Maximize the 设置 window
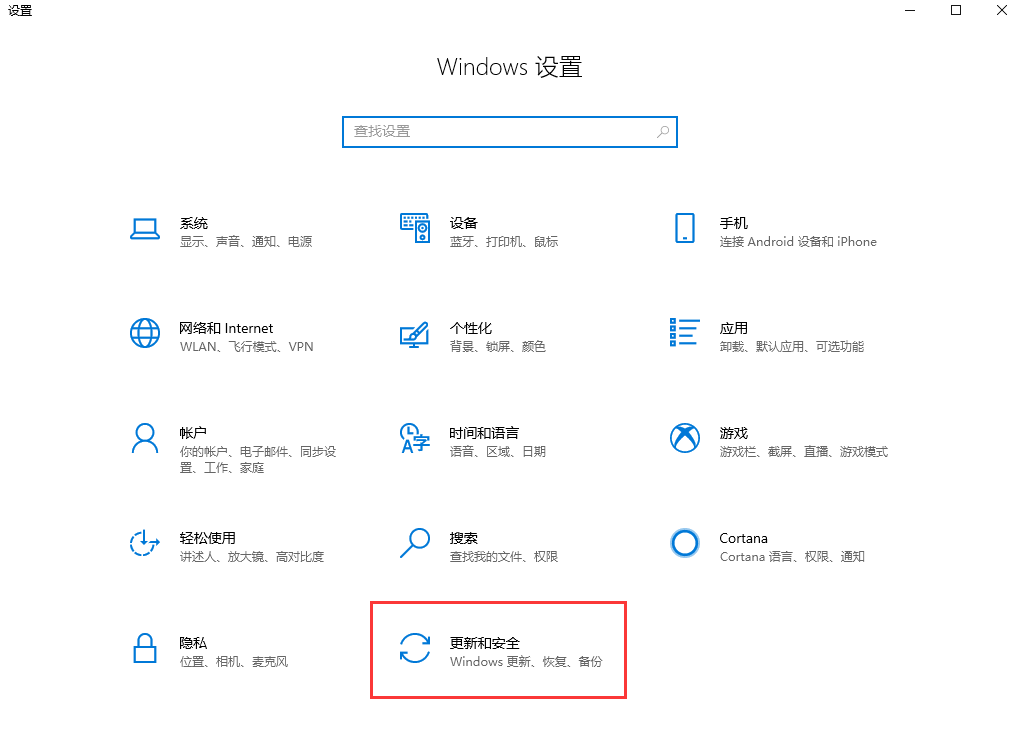 point(956,10)
